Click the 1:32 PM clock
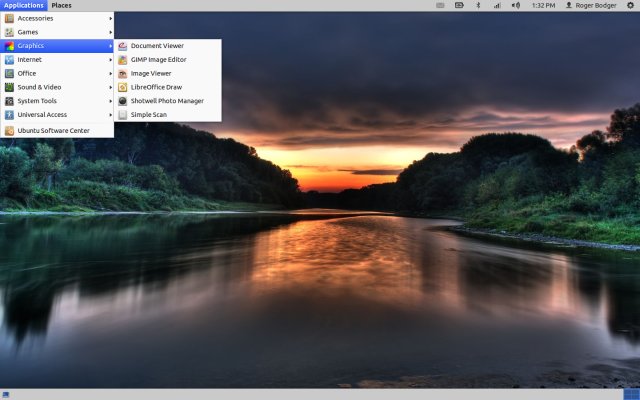The image size is (640, 400). click(x=543, y=5)
